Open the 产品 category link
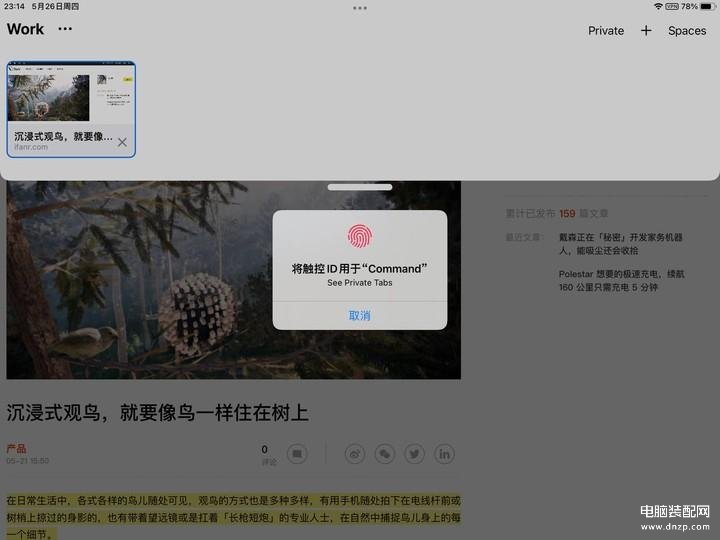720x540 pixels. [17, 449]
